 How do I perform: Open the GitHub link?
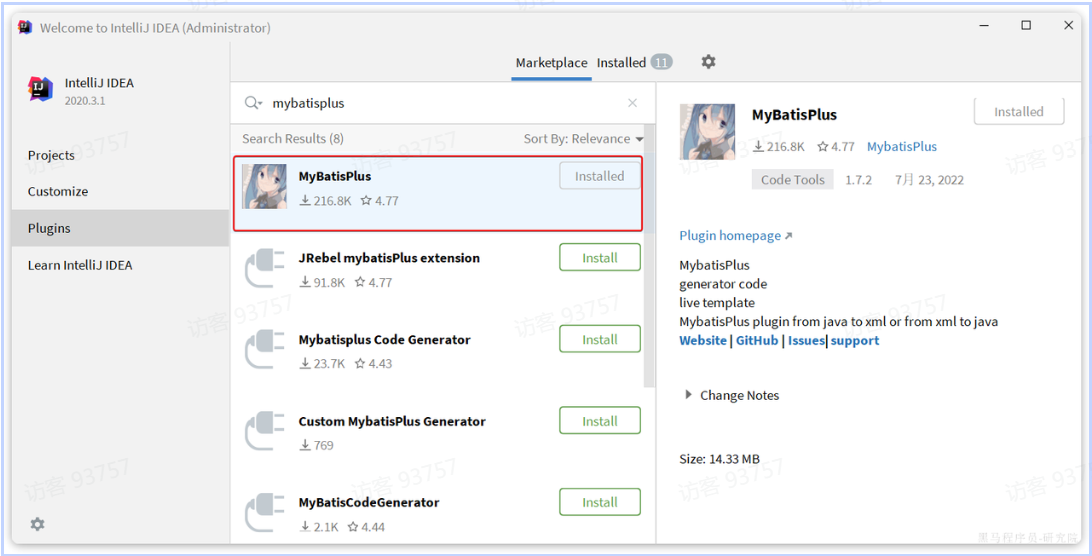757,341
